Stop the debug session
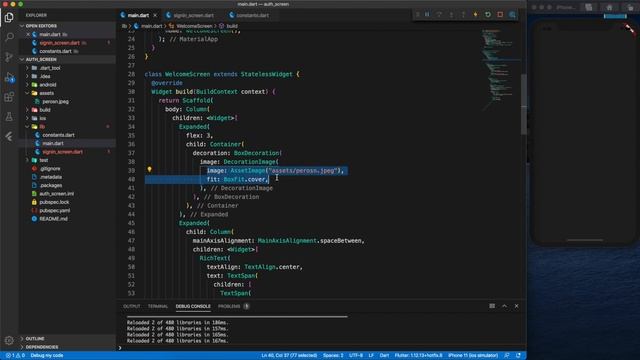 click(x=500, y=15)
